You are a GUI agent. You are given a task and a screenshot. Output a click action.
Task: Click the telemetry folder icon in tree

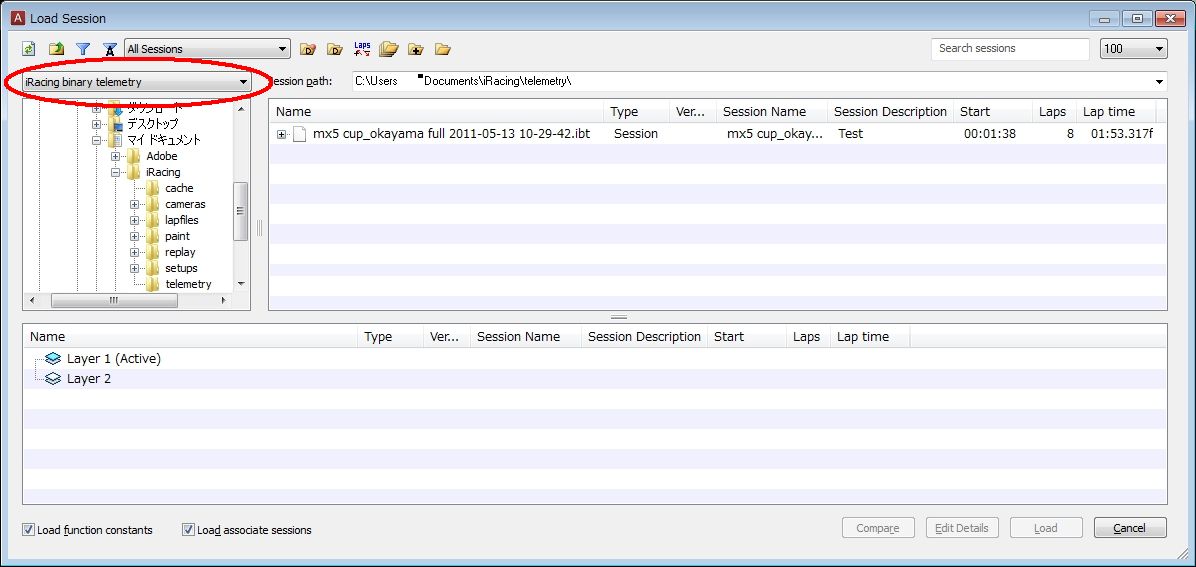pyautogui.click(x=153, y=284)
